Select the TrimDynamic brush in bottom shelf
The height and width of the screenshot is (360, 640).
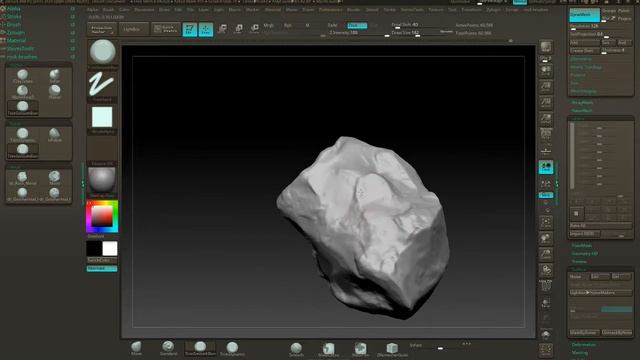(232, 348)
